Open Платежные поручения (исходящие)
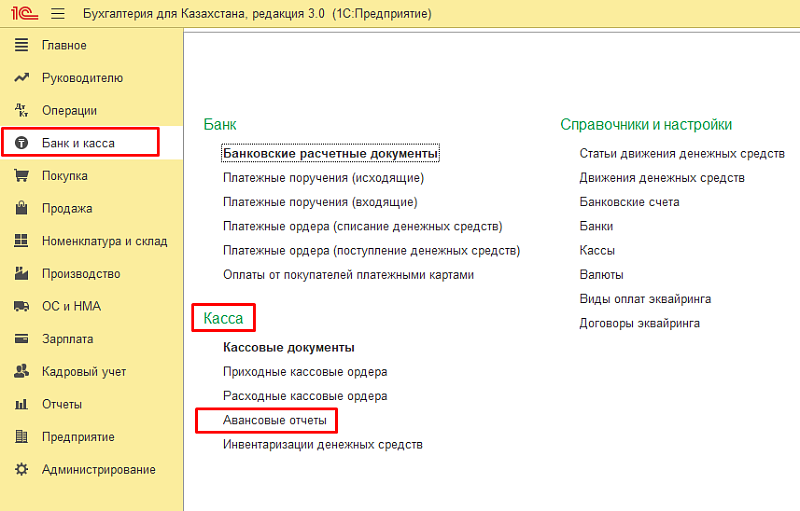 (x=324, y=178)
